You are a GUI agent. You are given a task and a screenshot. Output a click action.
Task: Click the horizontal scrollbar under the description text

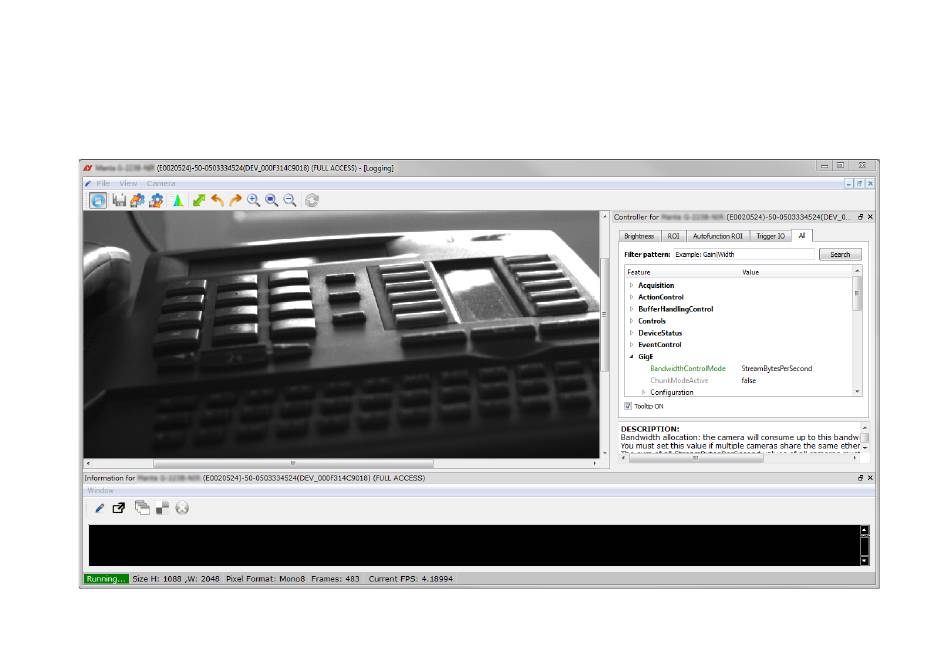[739, 458]
